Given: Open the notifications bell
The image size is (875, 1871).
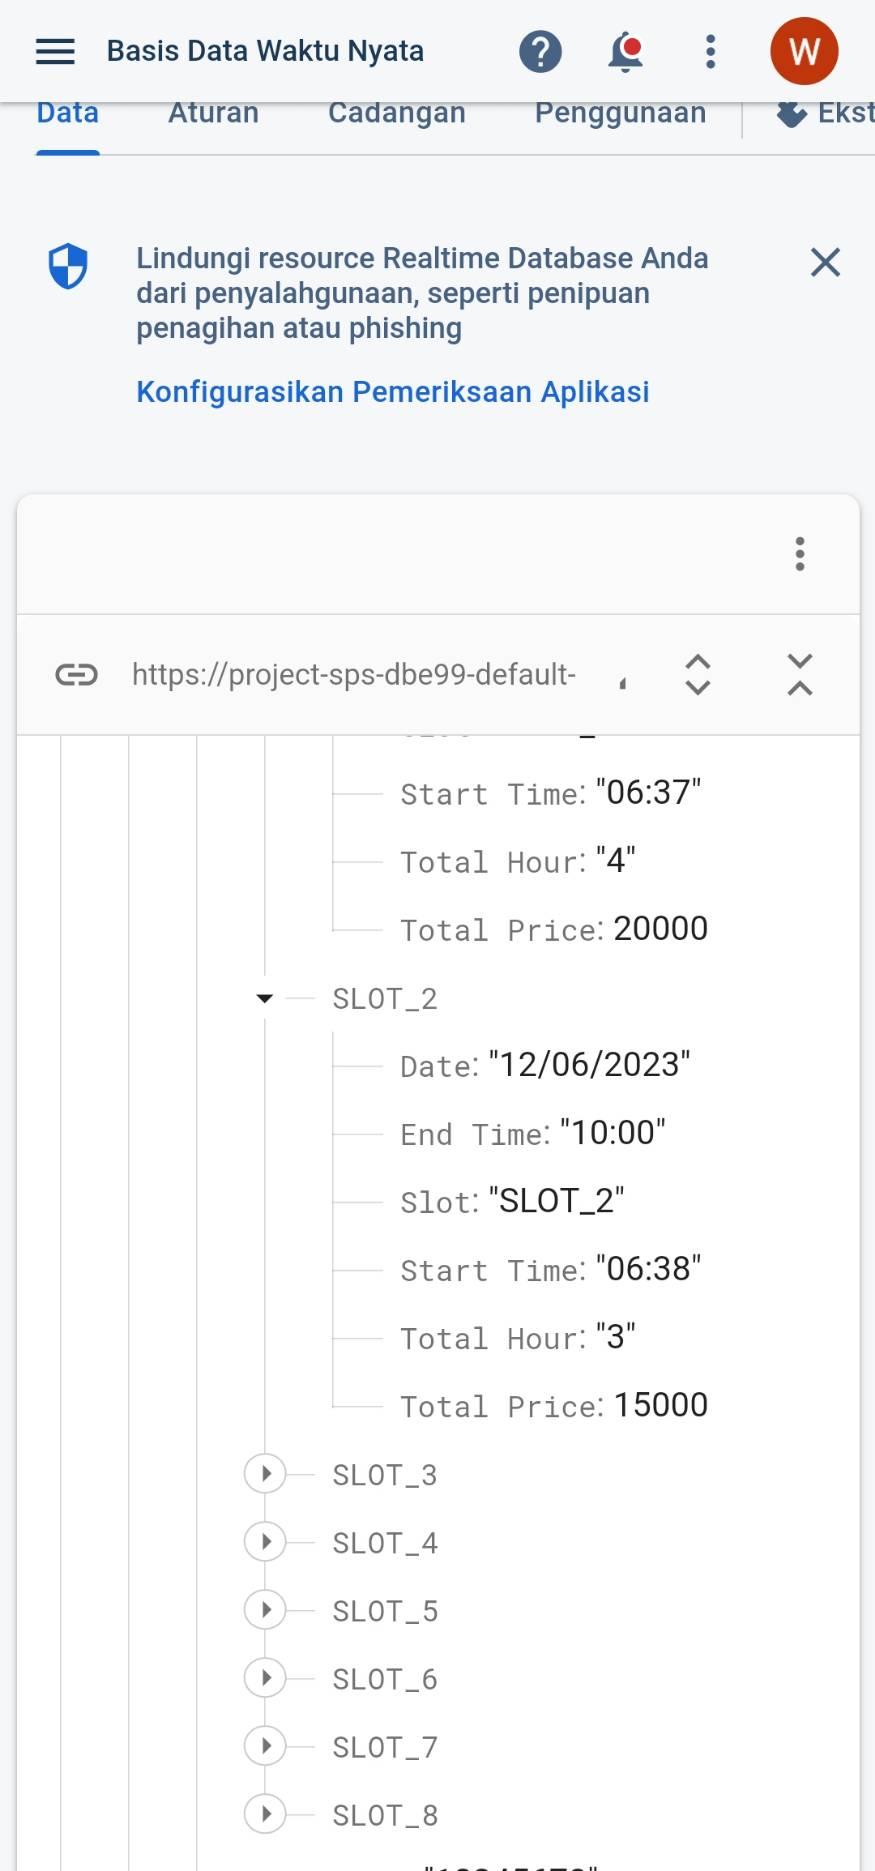Looking at the screenshot, I should [x=625, y=51].
